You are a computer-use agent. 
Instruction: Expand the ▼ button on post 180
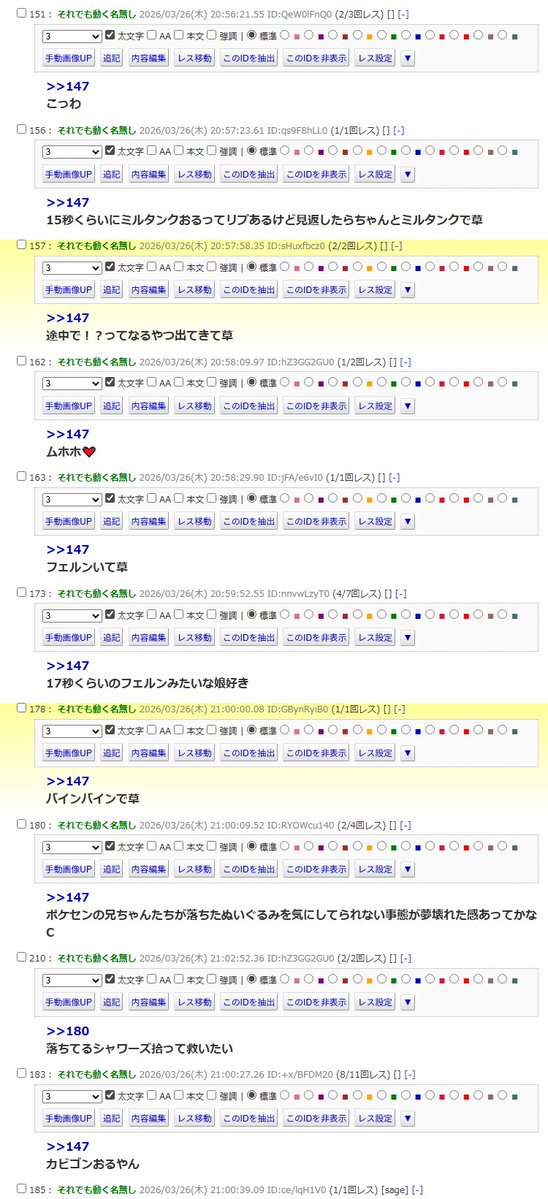(407, 869)
